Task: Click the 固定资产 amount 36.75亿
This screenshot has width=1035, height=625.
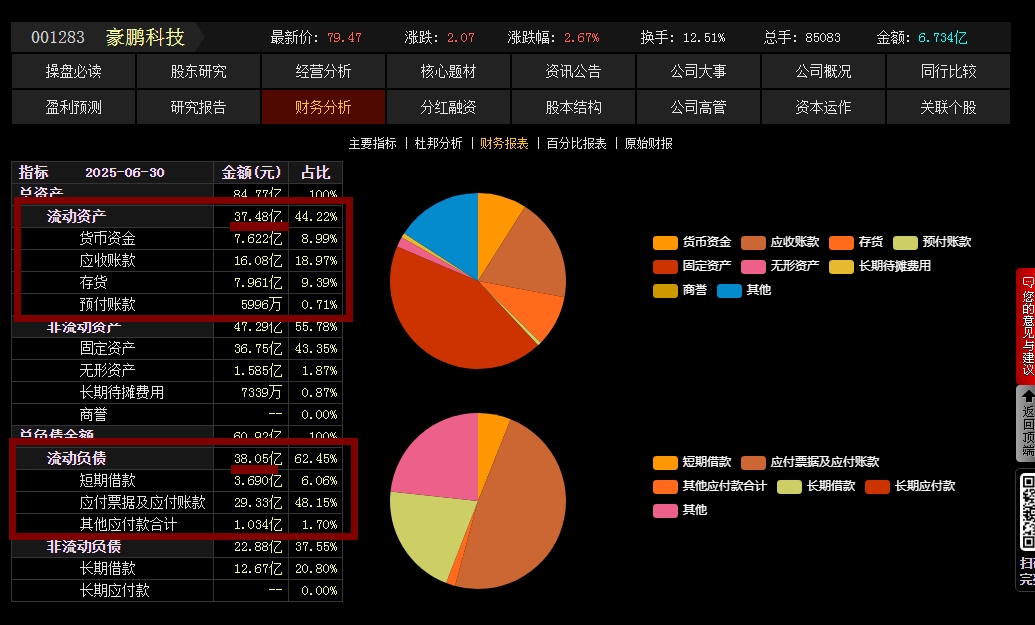Action: [x=257, y=348]
